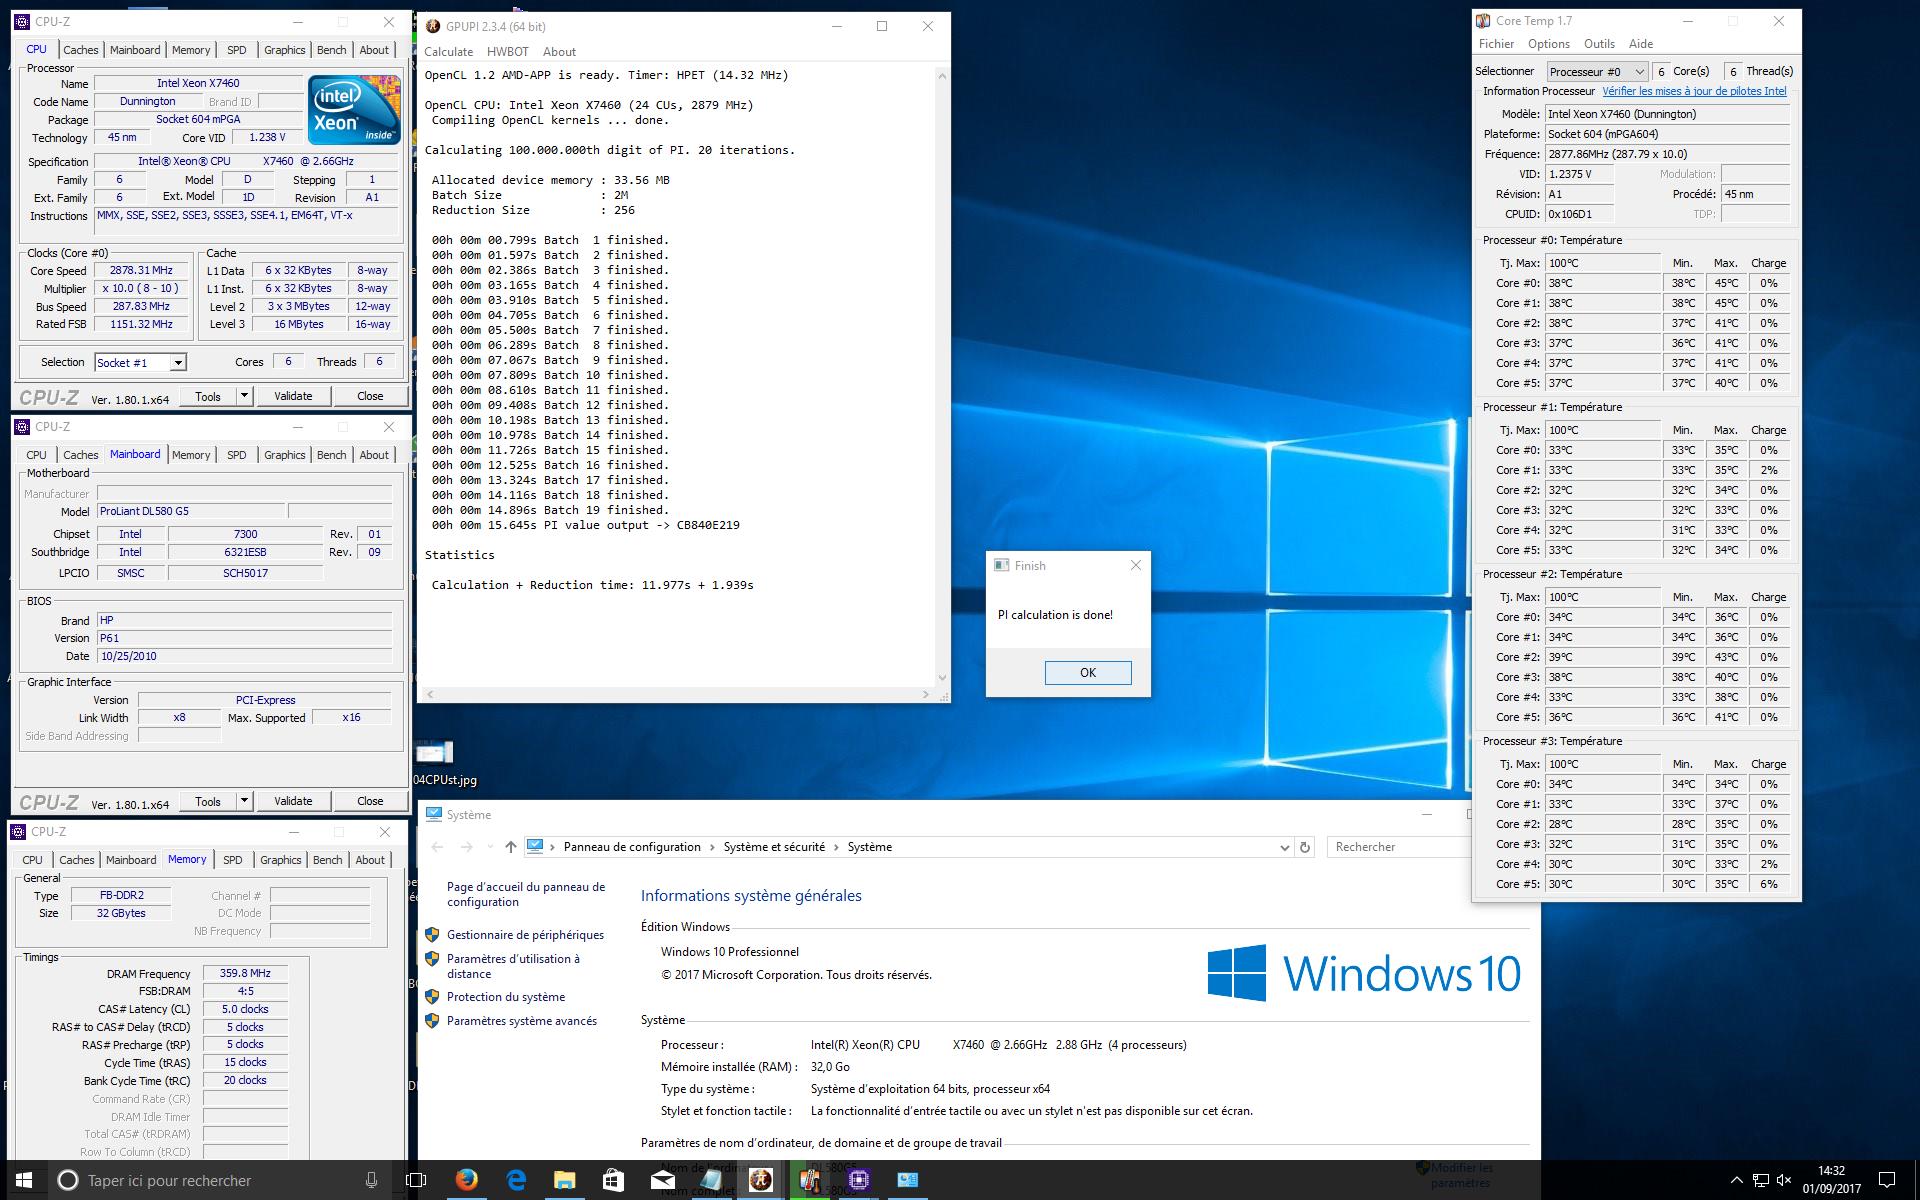Open the Graphics tab in the Memory CPU-Z window
The width and height of the screenshot is (1920, 1200).
(281, 860)
